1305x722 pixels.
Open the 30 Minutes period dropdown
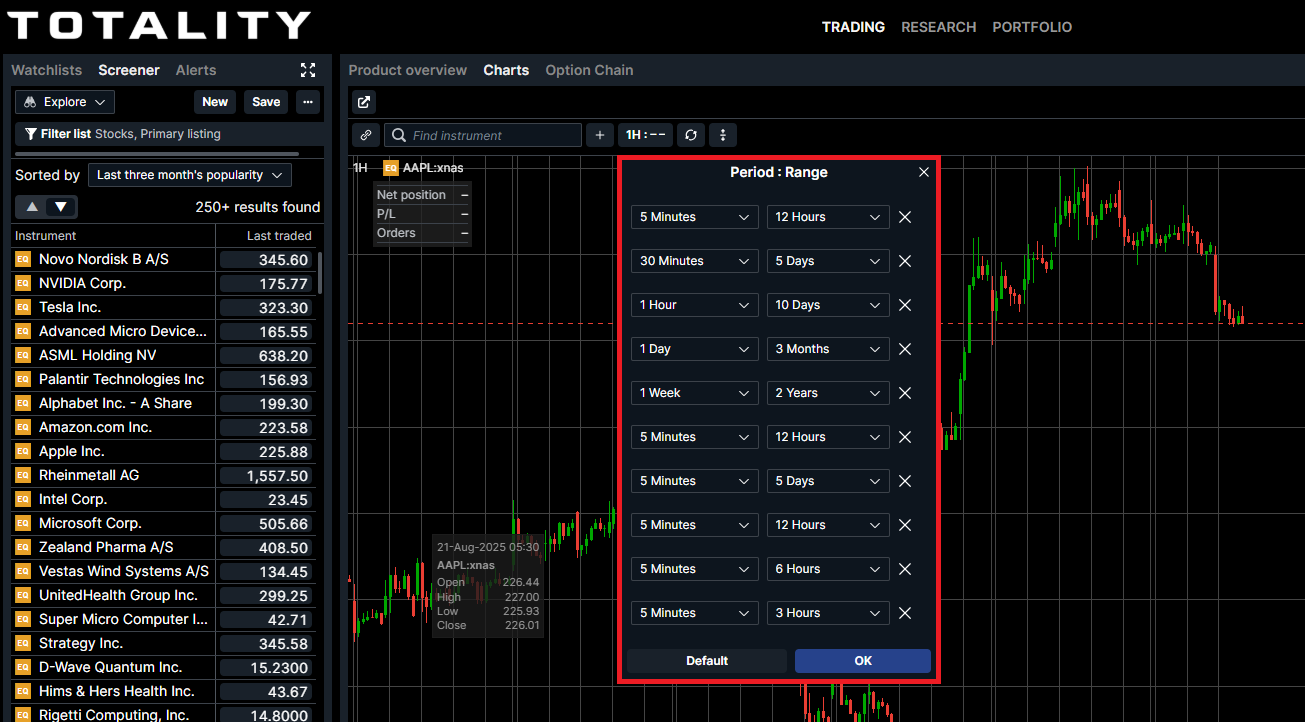click(x=695, y=261)
